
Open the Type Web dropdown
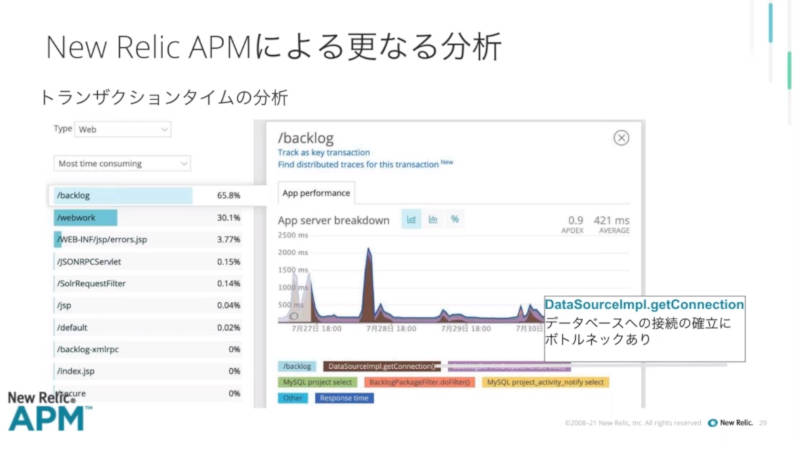point(122,130)
